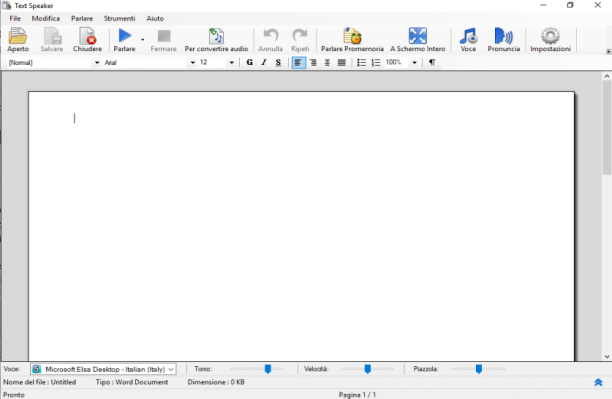The image size is (612, 399).
Task: Adjust the Velocità speed slider
Action: pos(367,369)
